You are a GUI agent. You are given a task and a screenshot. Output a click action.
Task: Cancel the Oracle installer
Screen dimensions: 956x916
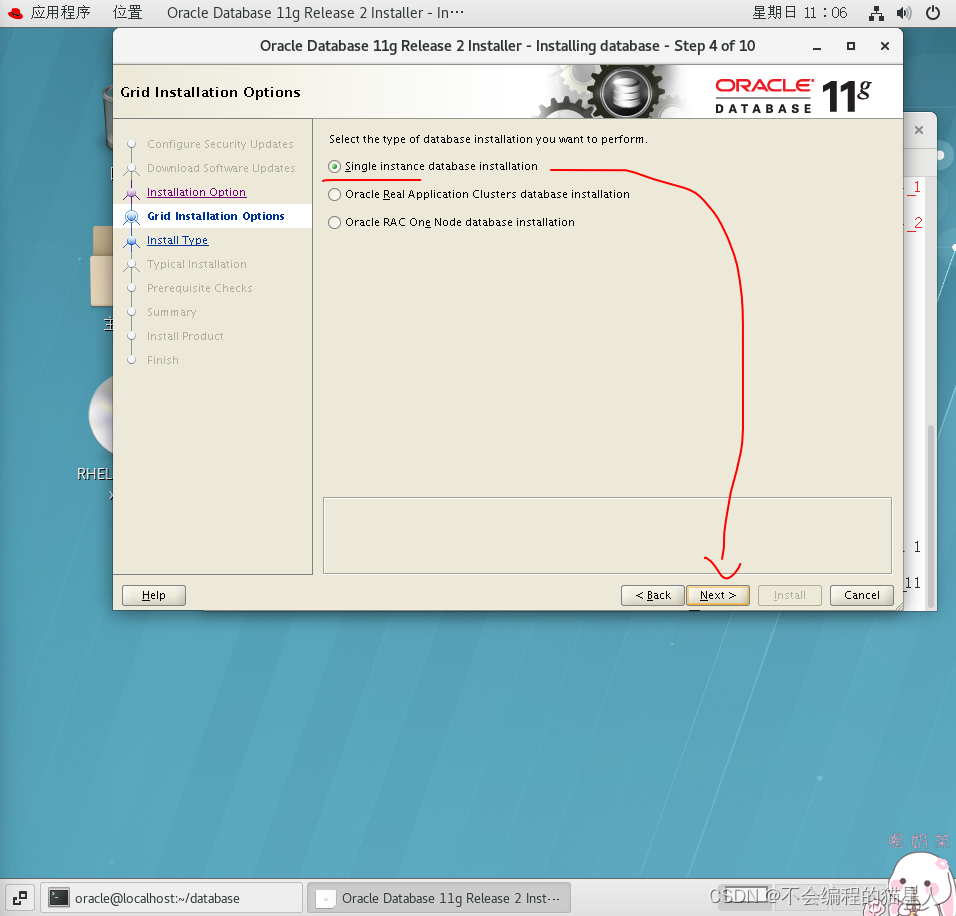(x=861, y=595)
